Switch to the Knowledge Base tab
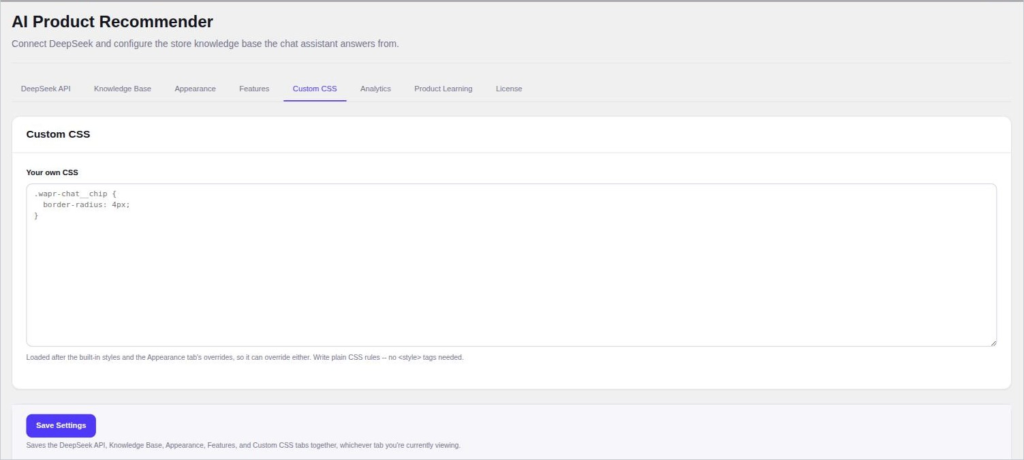 [122, 89]
